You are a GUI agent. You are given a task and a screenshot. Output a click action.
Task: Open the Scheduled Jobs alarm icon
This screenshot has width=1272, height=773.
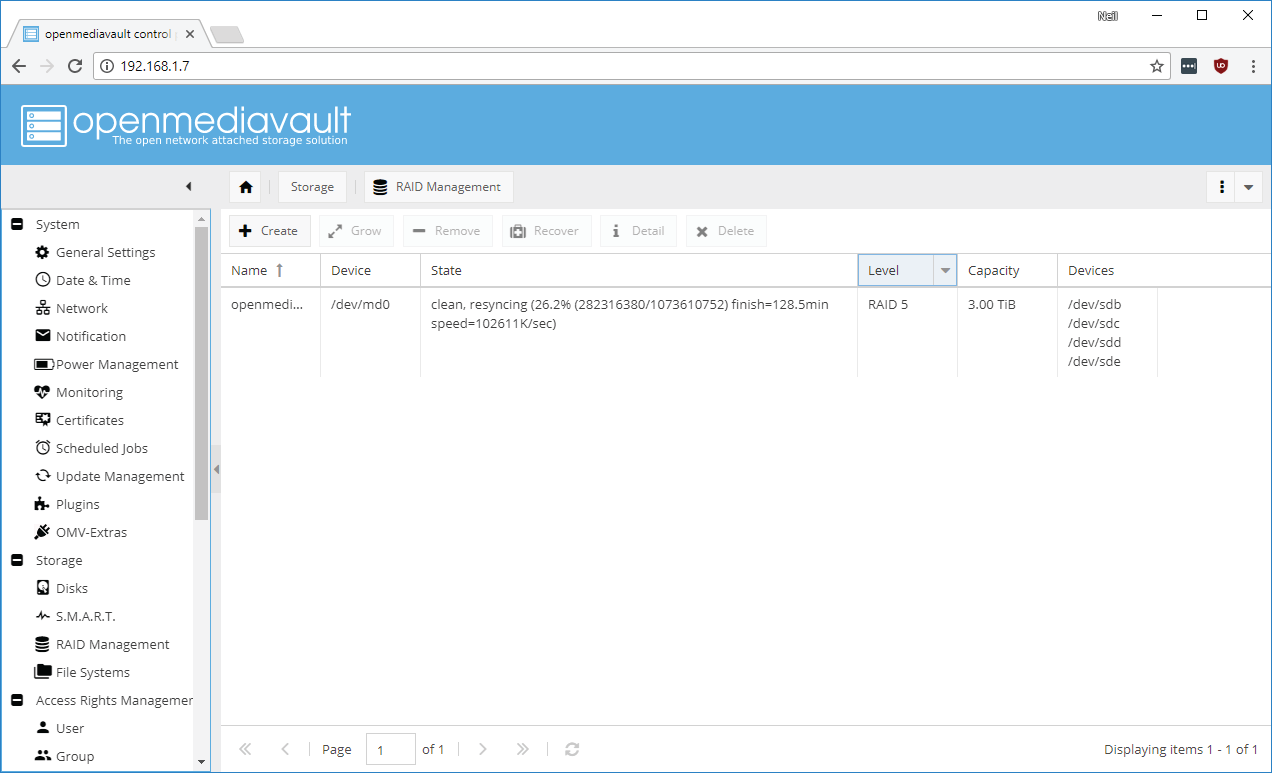(42, 448)
